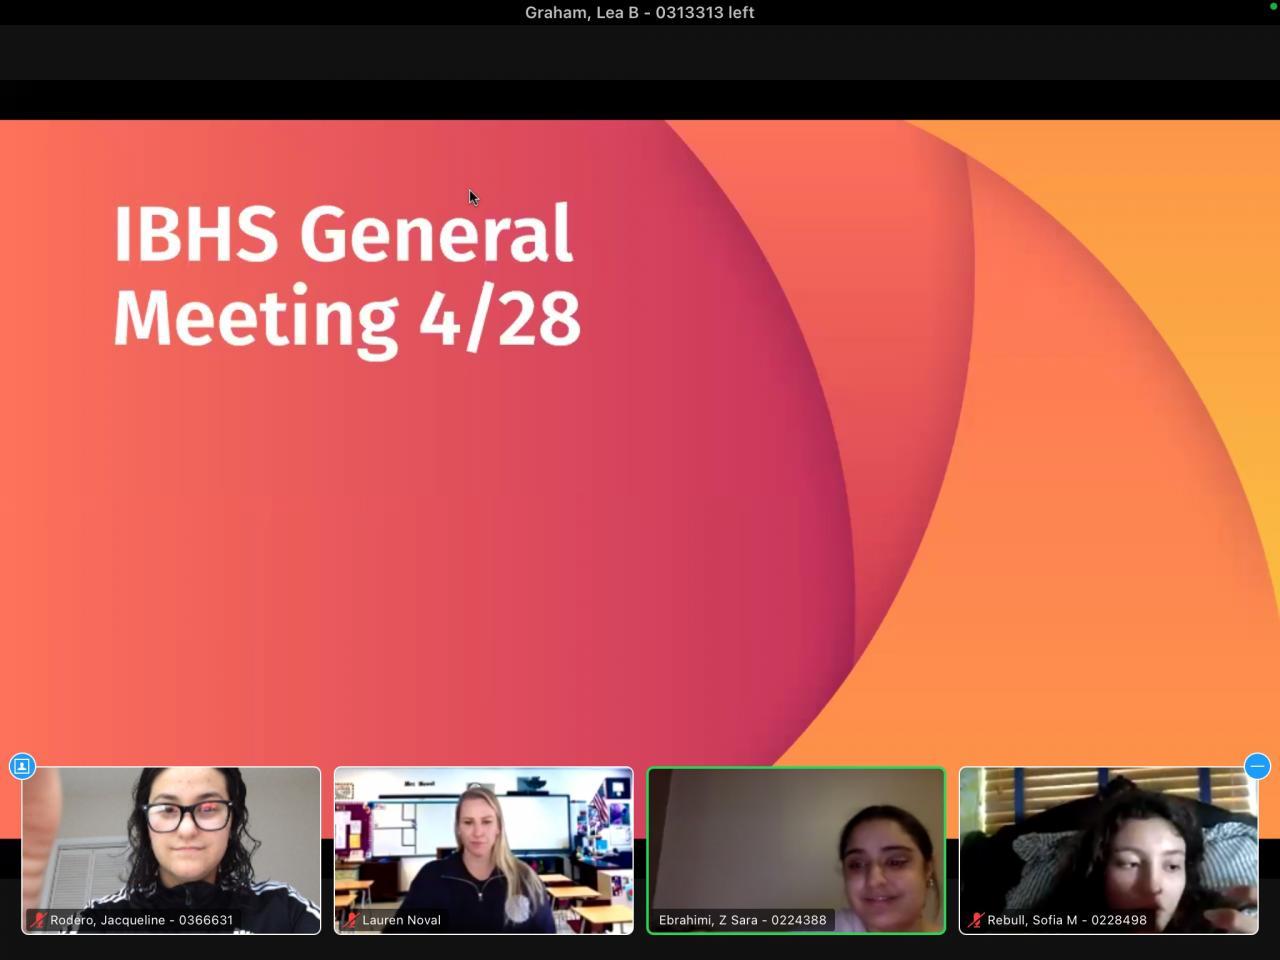This screenshot has width=1280, height=960.
Task: Click the name label 'Ebrahimi, Z Sara - 0224388'
Action: point(743,920)
